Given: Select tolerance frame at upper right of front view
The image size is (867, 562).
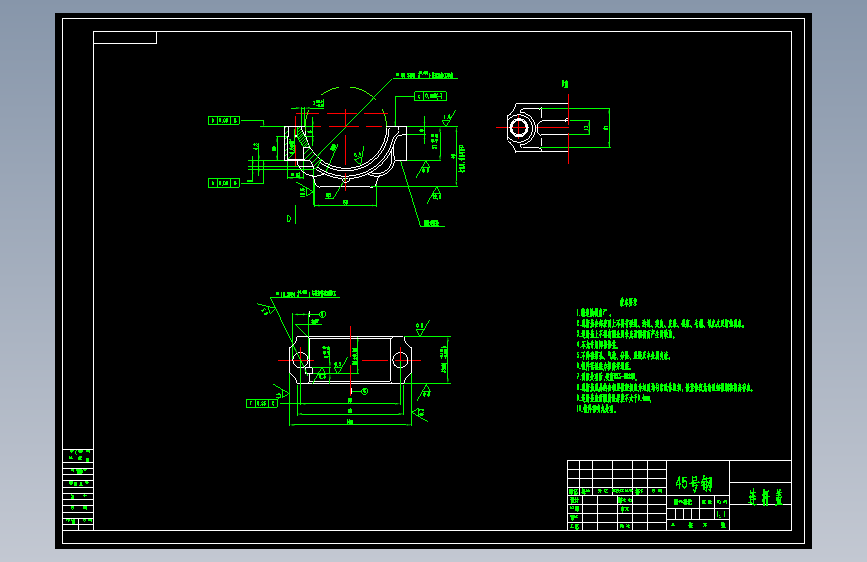Looking at the screenshot, I should 430,96.
